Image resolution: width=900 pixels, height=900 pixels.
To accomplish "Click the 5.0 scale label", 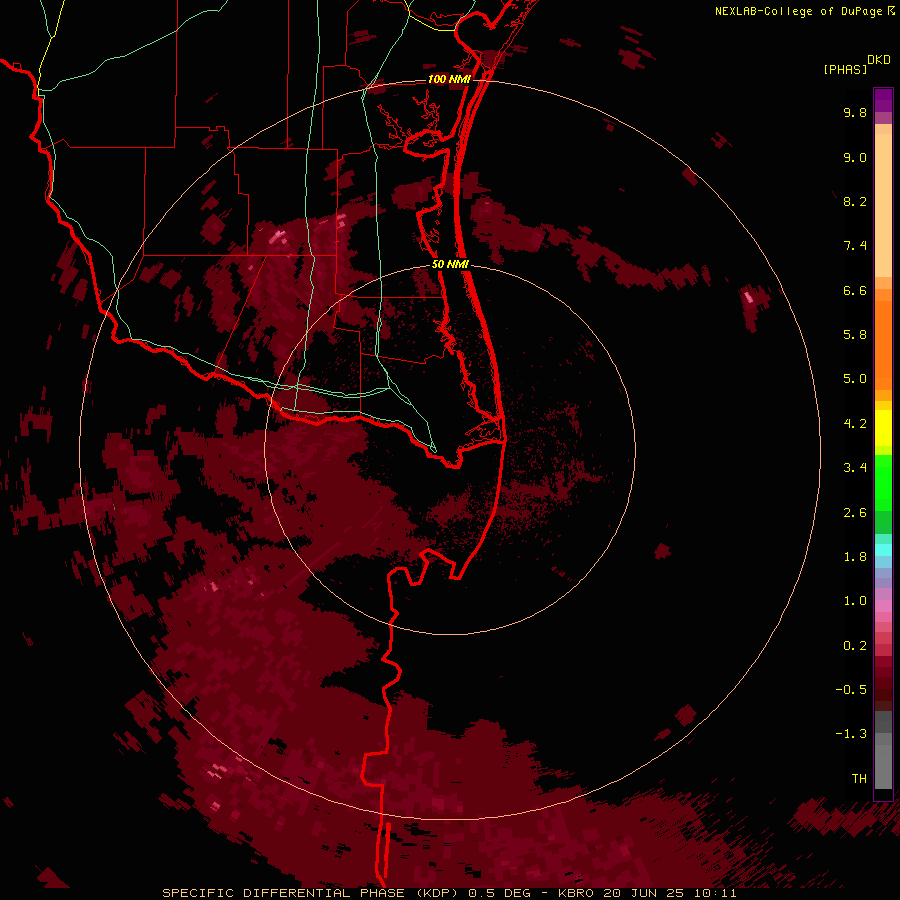I will tap(855, 379).
